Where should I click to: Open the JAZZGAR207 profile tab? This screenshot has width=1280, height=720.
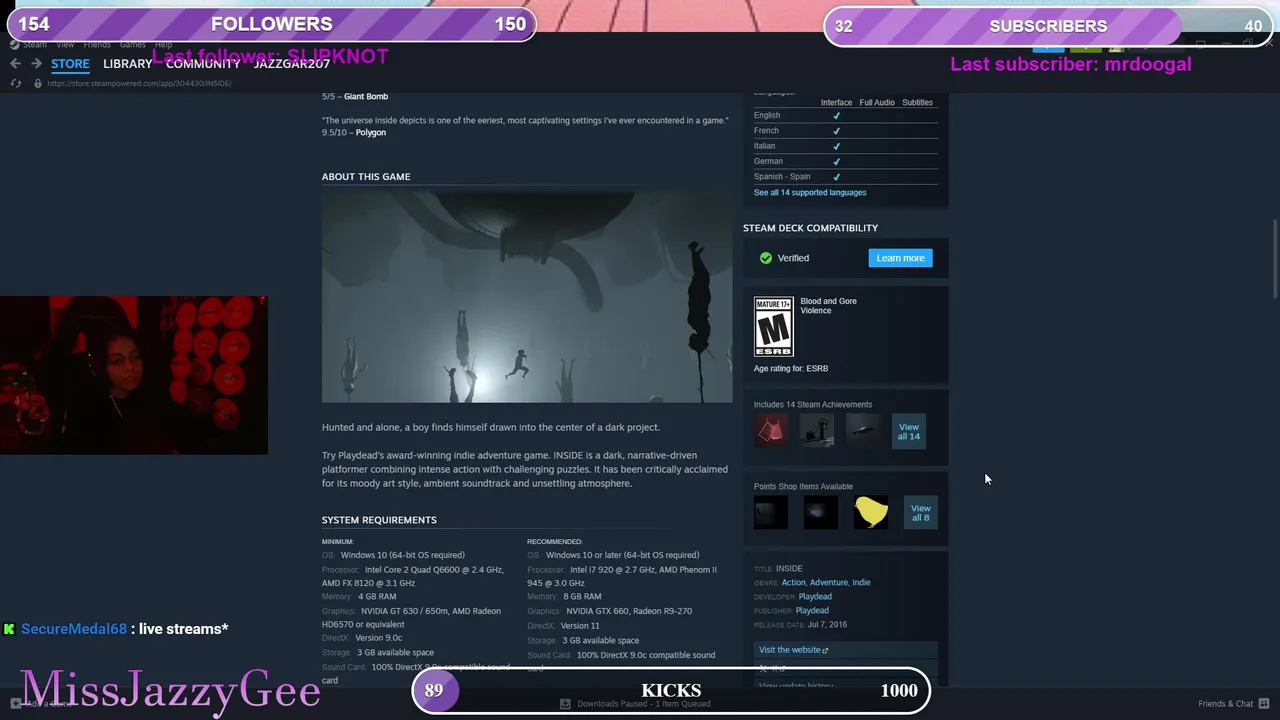291,64
